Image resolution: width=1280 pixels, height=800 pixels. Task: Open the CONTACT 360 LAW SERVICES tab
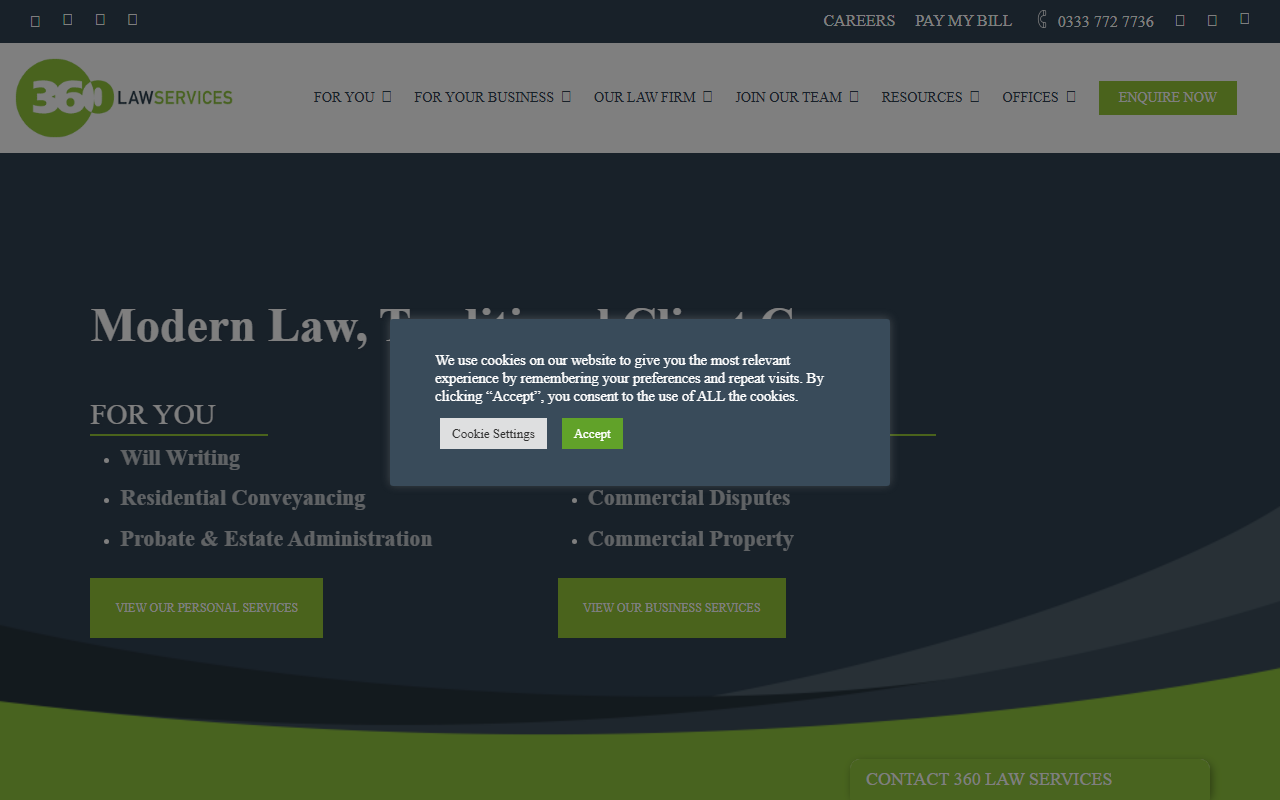tap(1030, 779)
